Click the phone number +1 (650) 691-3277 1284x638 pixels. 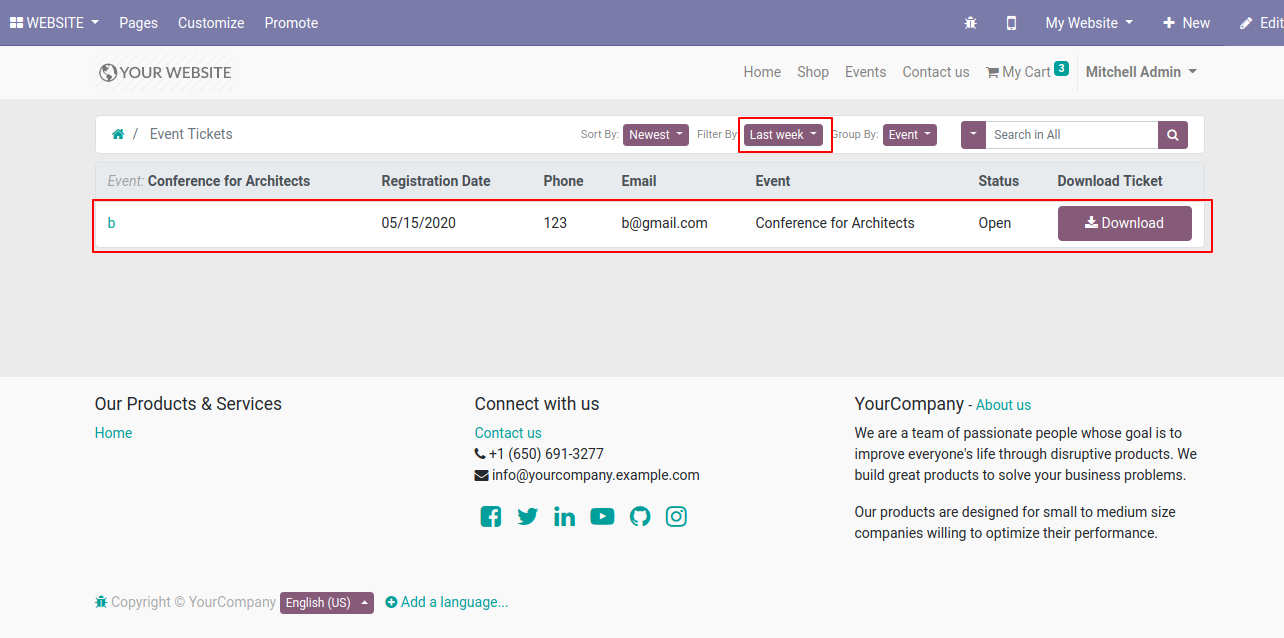point(546,454)
